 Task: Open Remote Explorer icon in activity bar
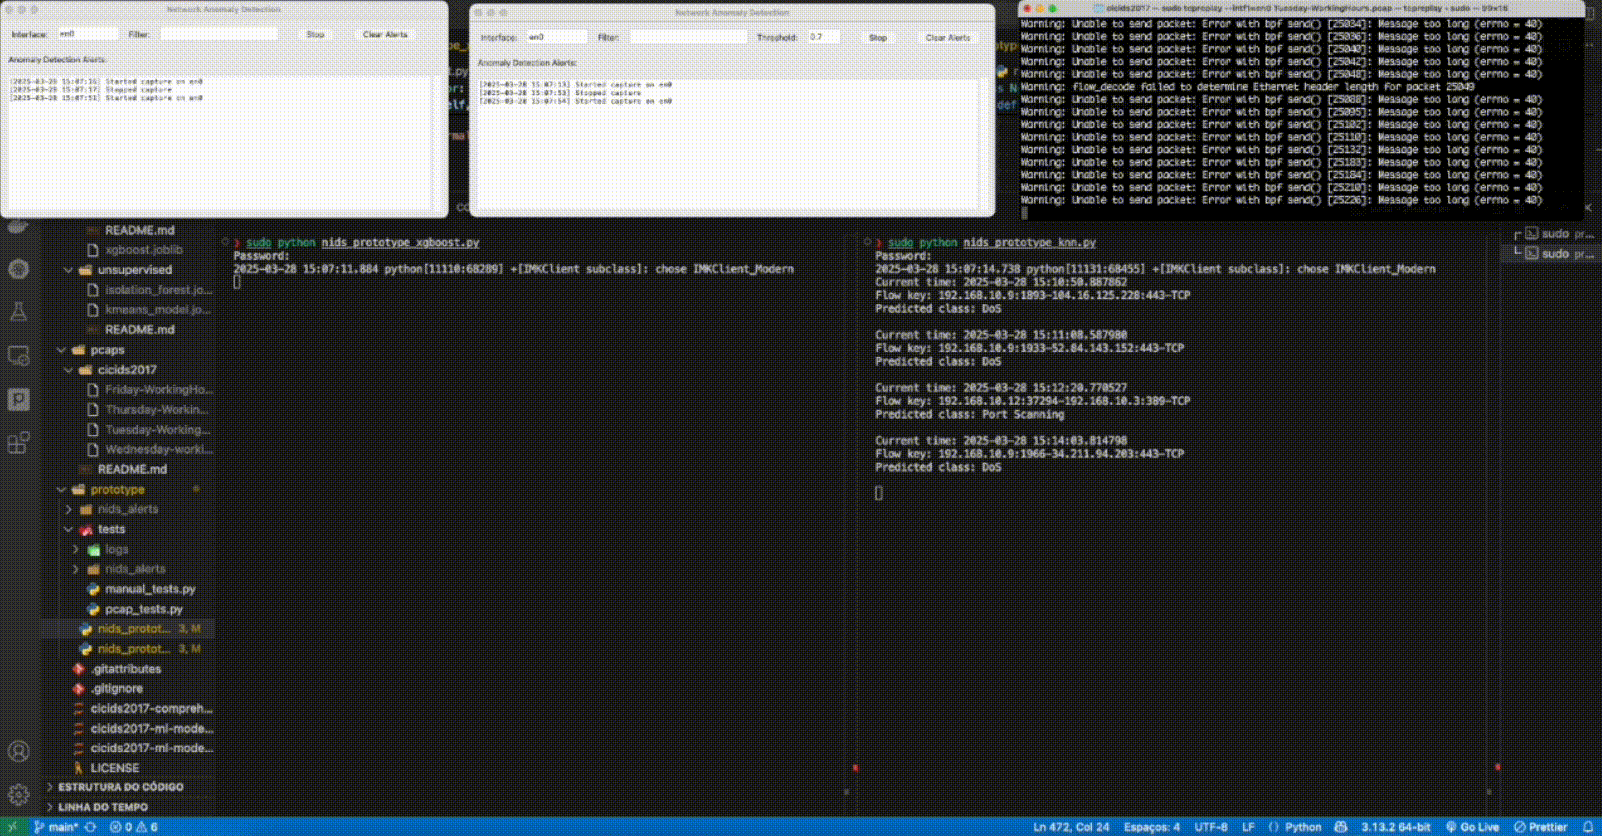tap(18, 355)
